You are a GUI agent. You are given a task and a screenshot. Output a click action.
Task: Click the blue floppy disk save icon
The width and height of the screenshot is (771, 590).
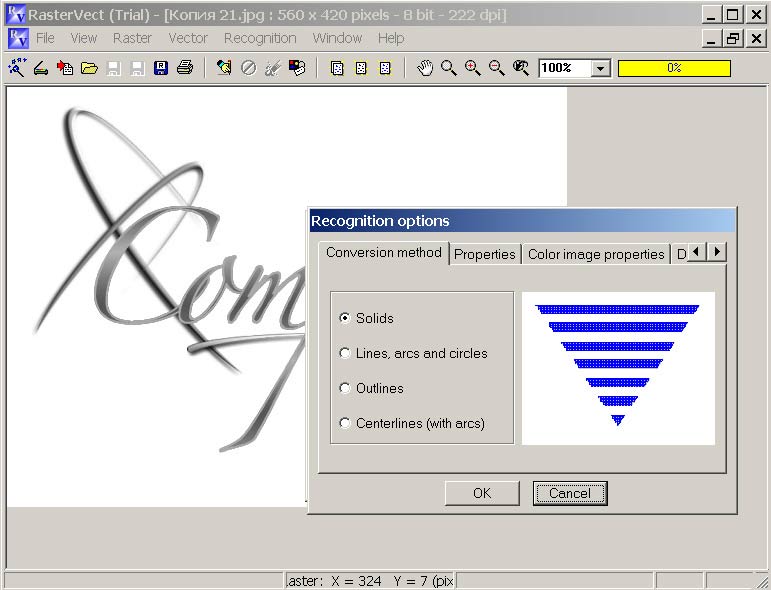[161, 68]
